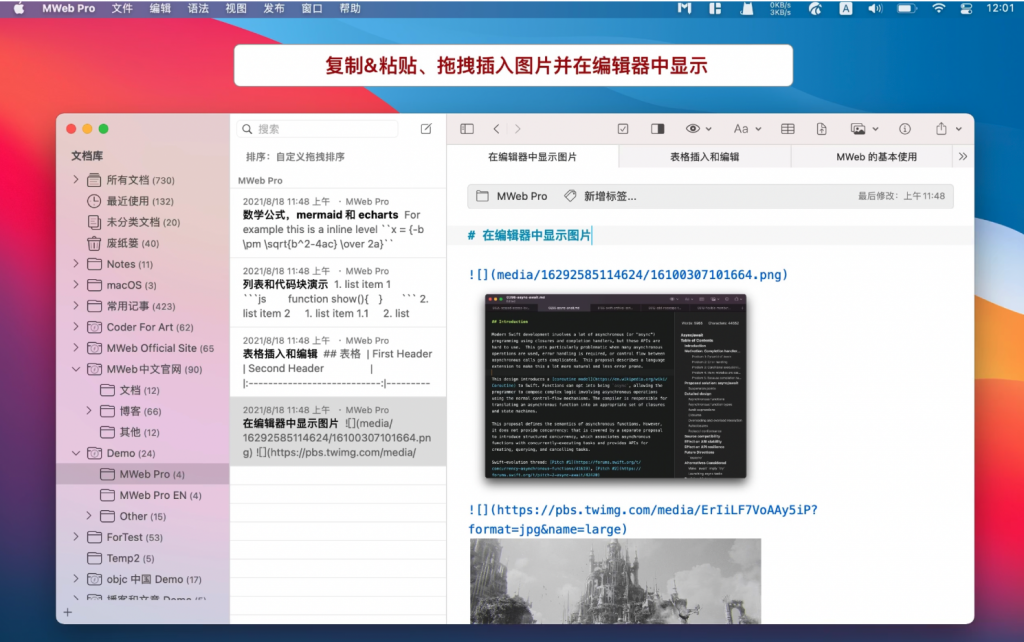Click the share icon in the toolbar
1024x642 pixels.
(939, 128)
